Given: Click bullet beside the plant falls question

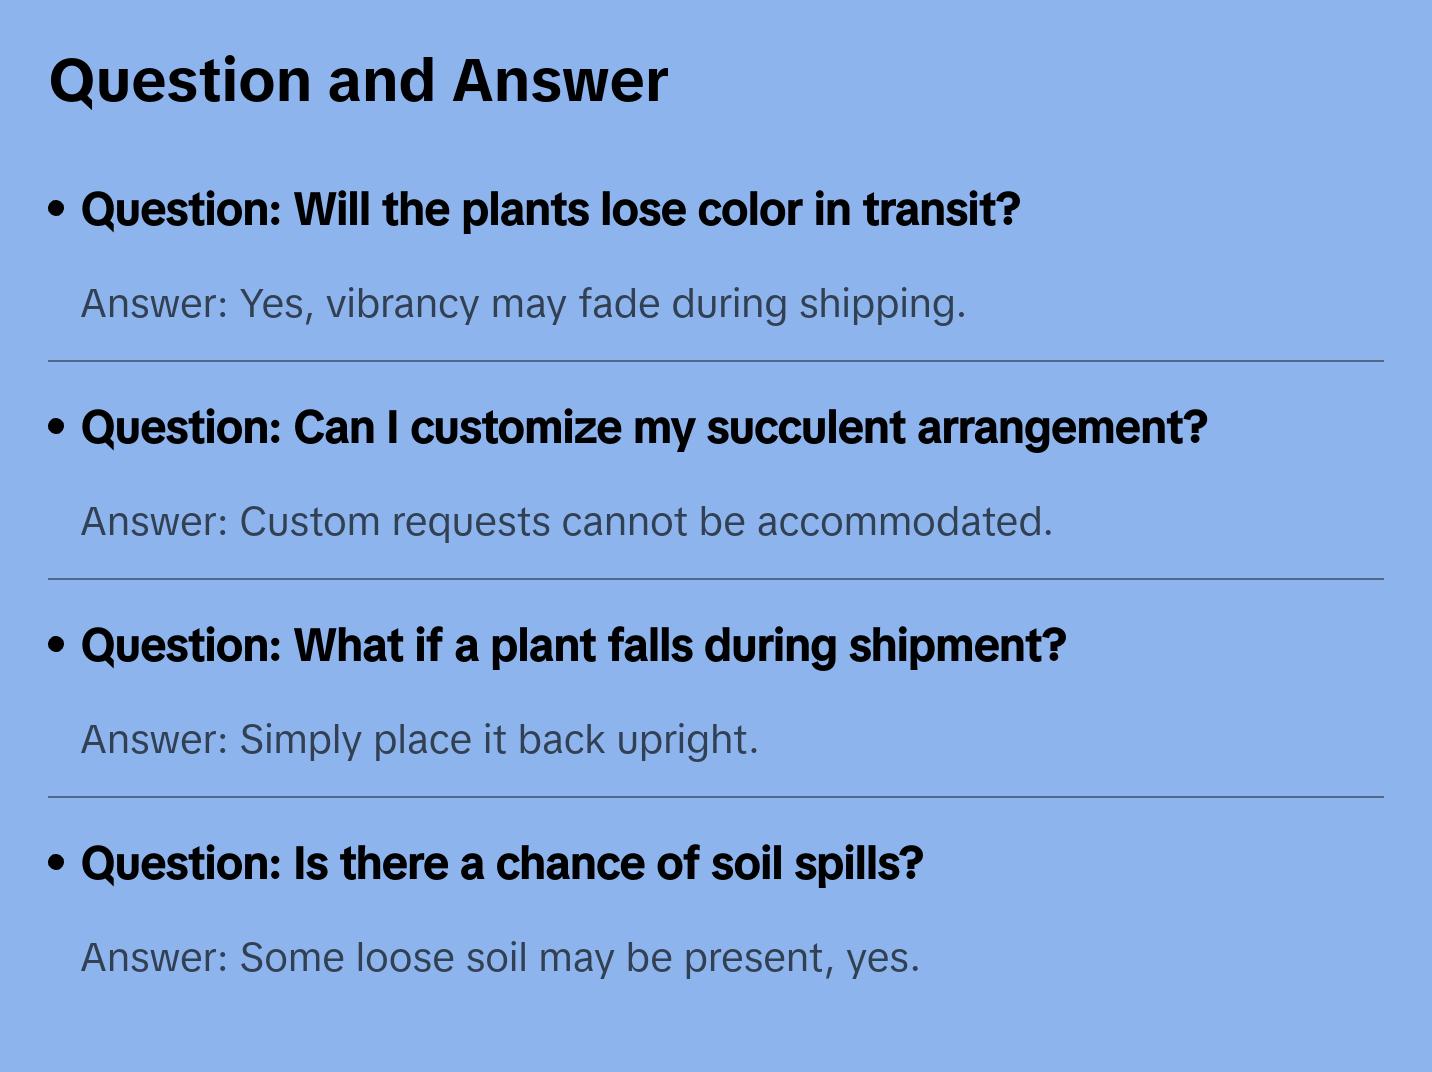Looking at the screenshot, I should [57, 645].
